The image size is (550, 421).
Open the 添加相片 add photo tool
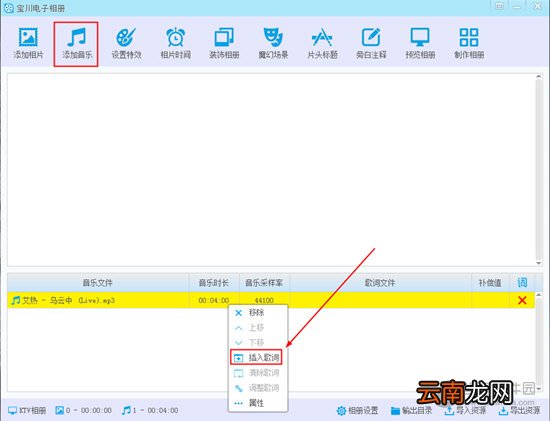point(28,44)
